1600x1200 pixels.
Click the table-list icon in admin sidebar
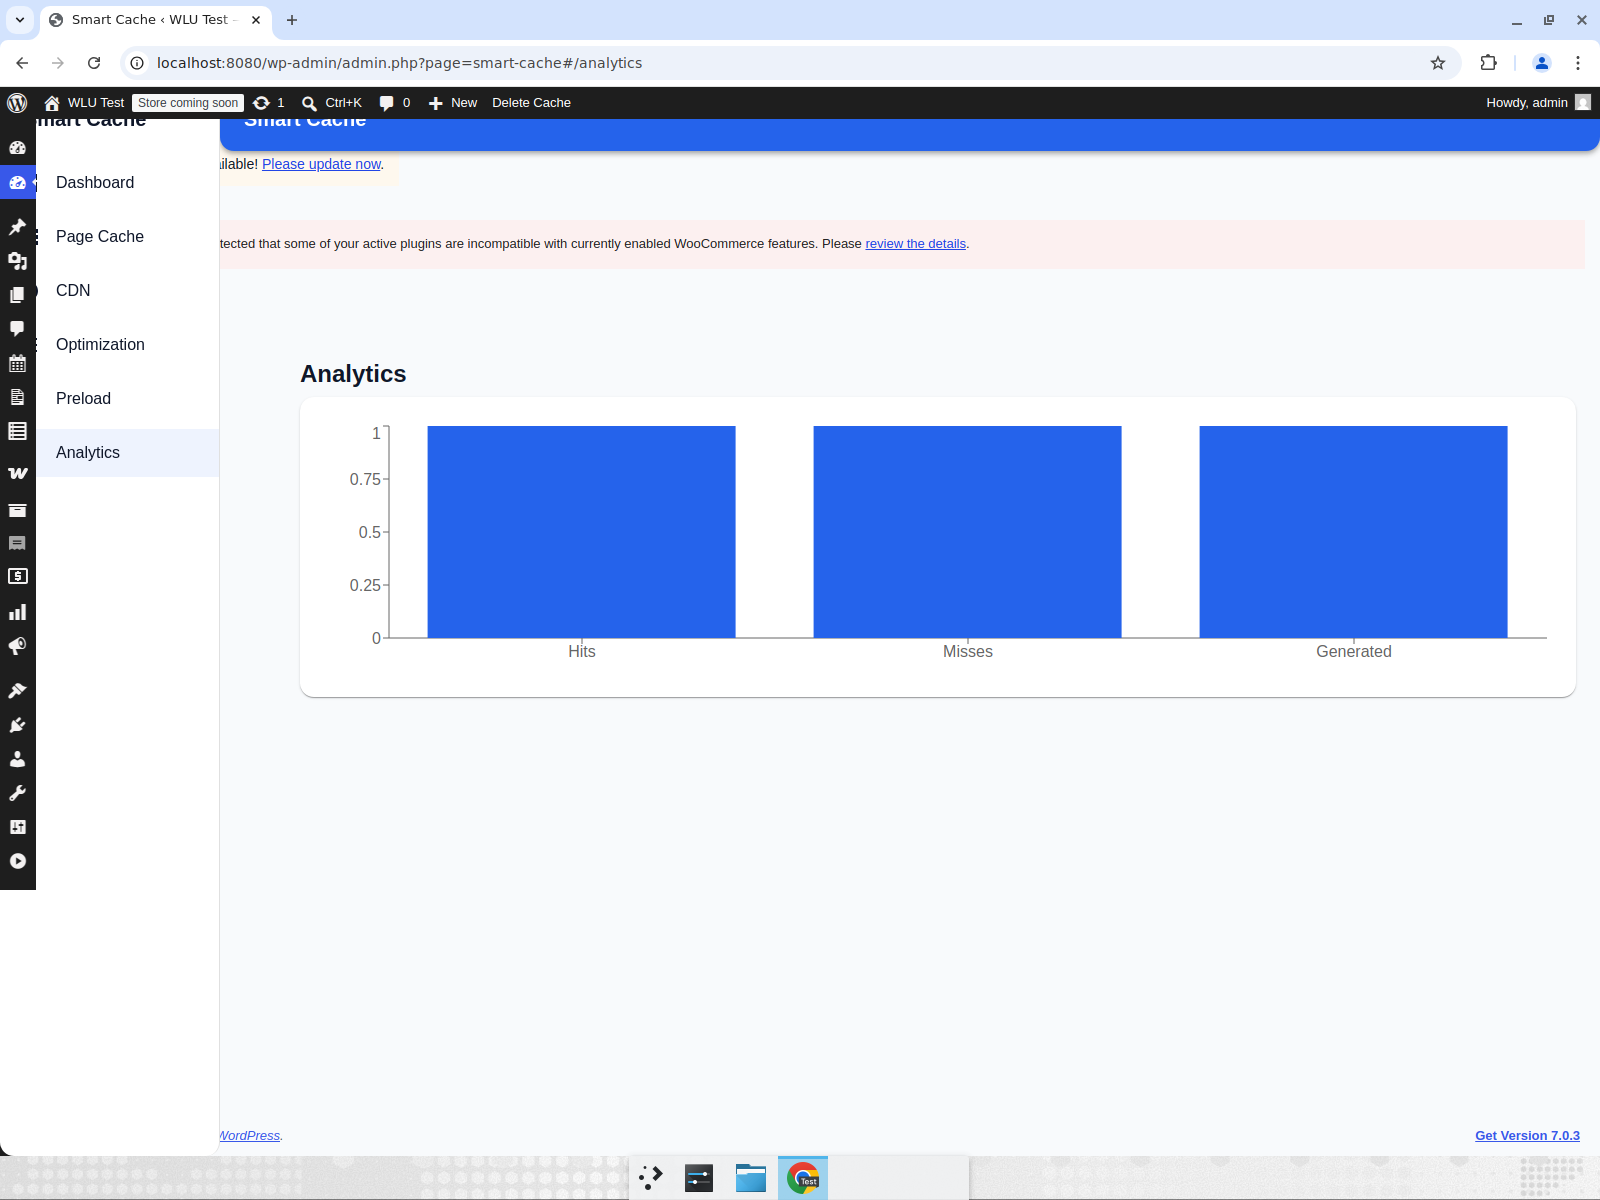pos(17,431)
